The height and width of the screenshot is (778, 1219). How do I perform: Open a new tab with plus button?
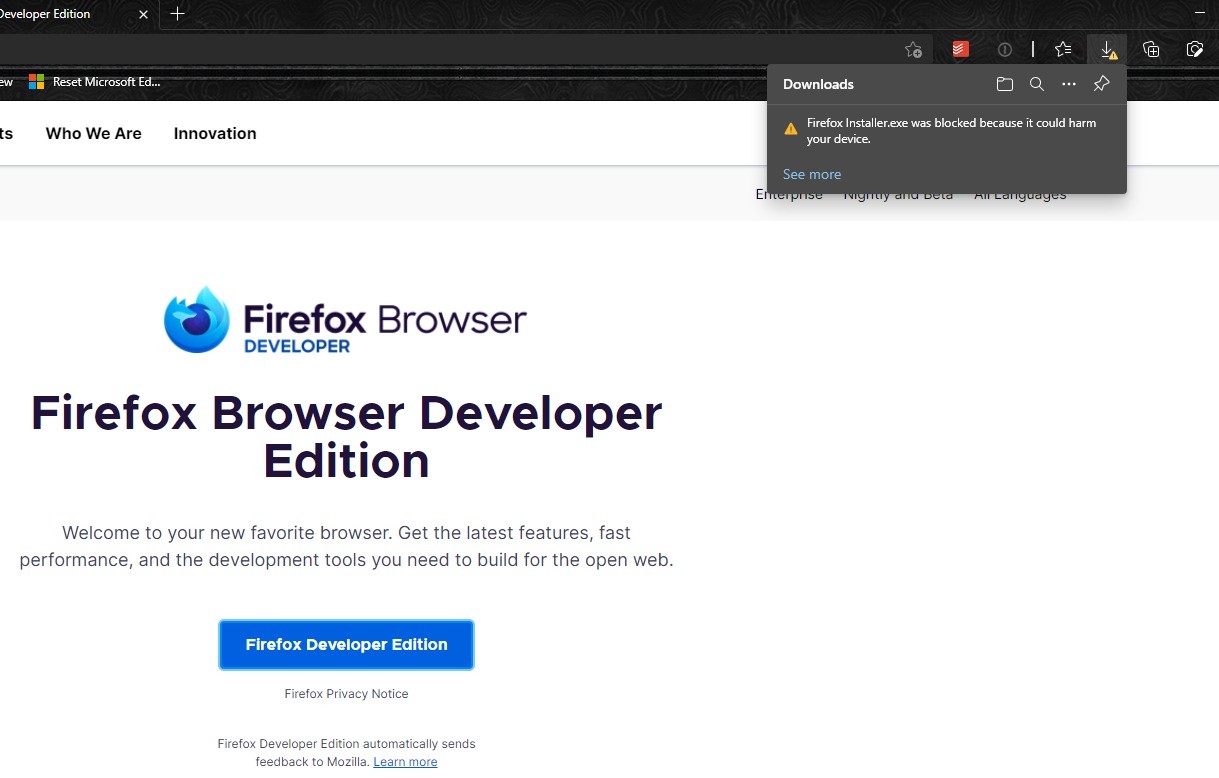(x=177, y=14)
